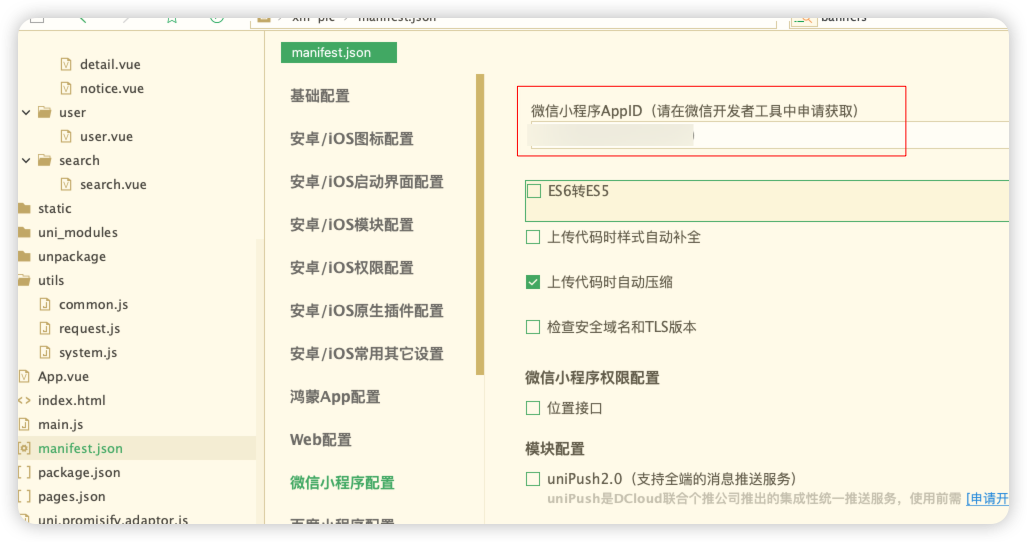Click the unpackage folder icon

tap(24, 256)
